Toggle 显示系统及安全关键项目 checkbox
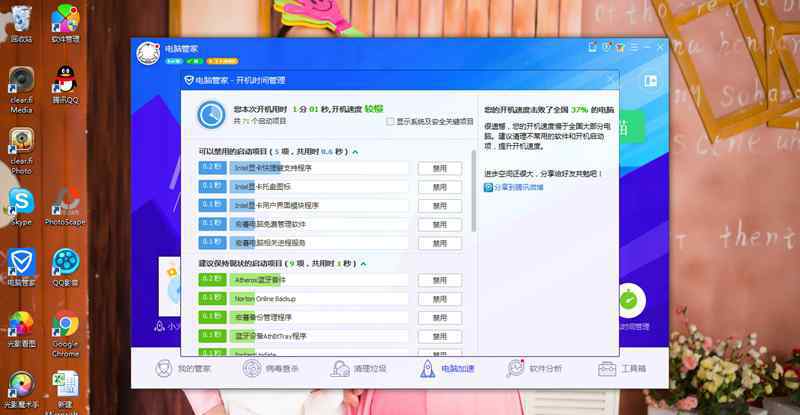The width and height of the screenshot is (800, 415). (x=390, y=121)
